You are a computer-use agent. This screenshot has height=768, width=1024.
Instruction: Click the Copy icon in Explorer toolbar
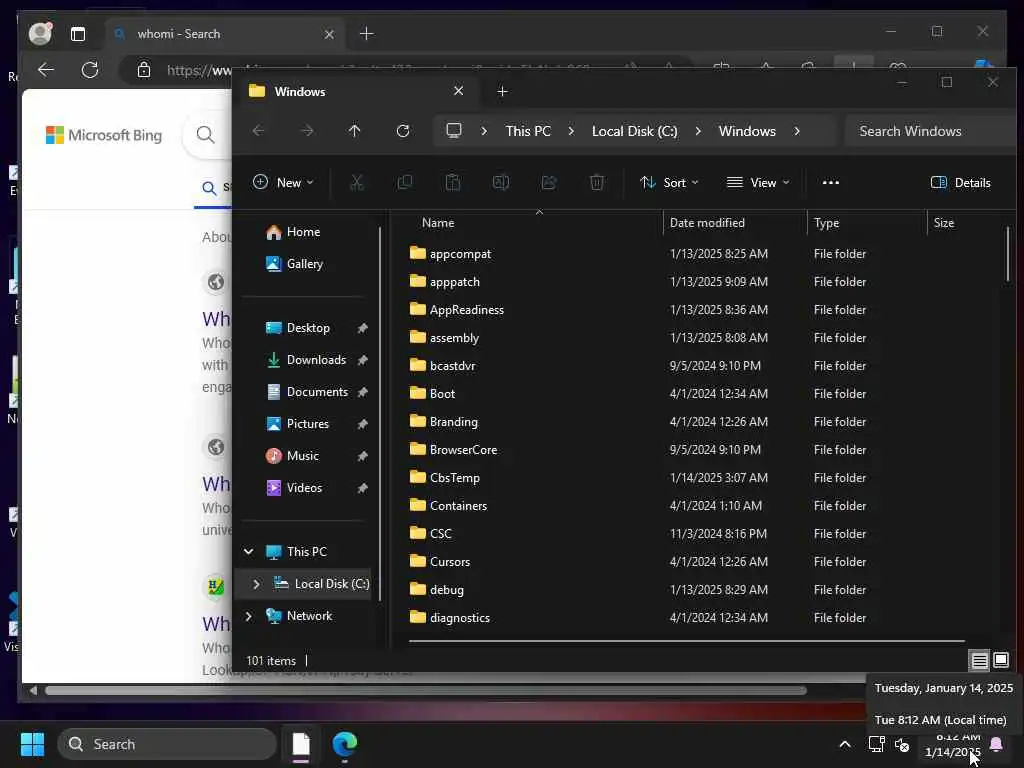[405, 183]
